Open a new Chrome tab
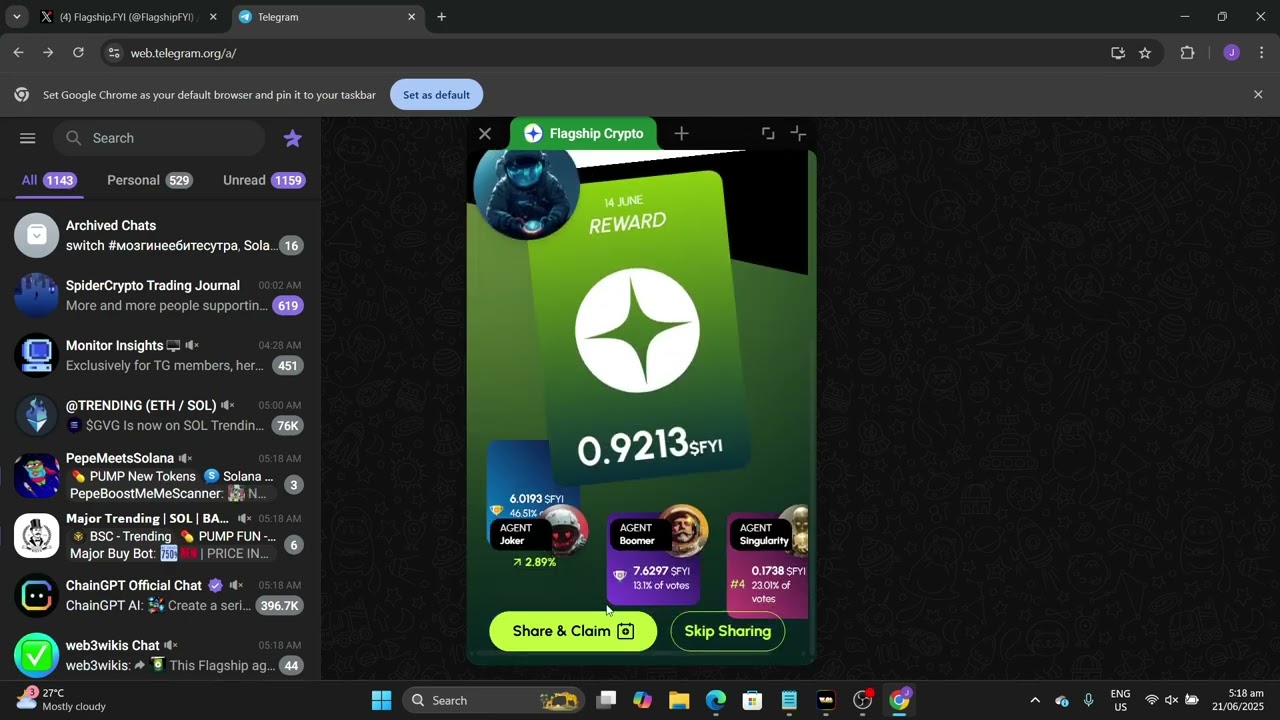1280x720 pixels. click(x=441, y=17)
